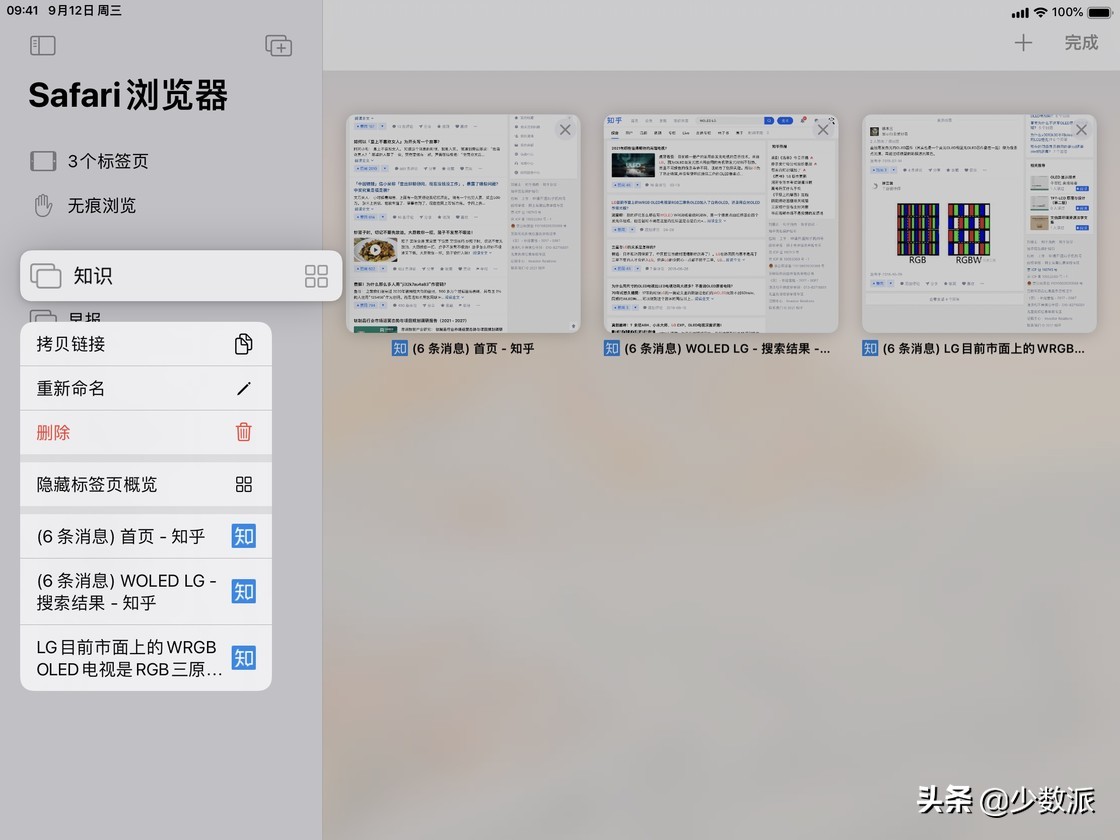Image resolution: width=1120 pixels, height=840 pixels.
Task: Click grid icon beside 知识 group
Action: tap(316, 276)
